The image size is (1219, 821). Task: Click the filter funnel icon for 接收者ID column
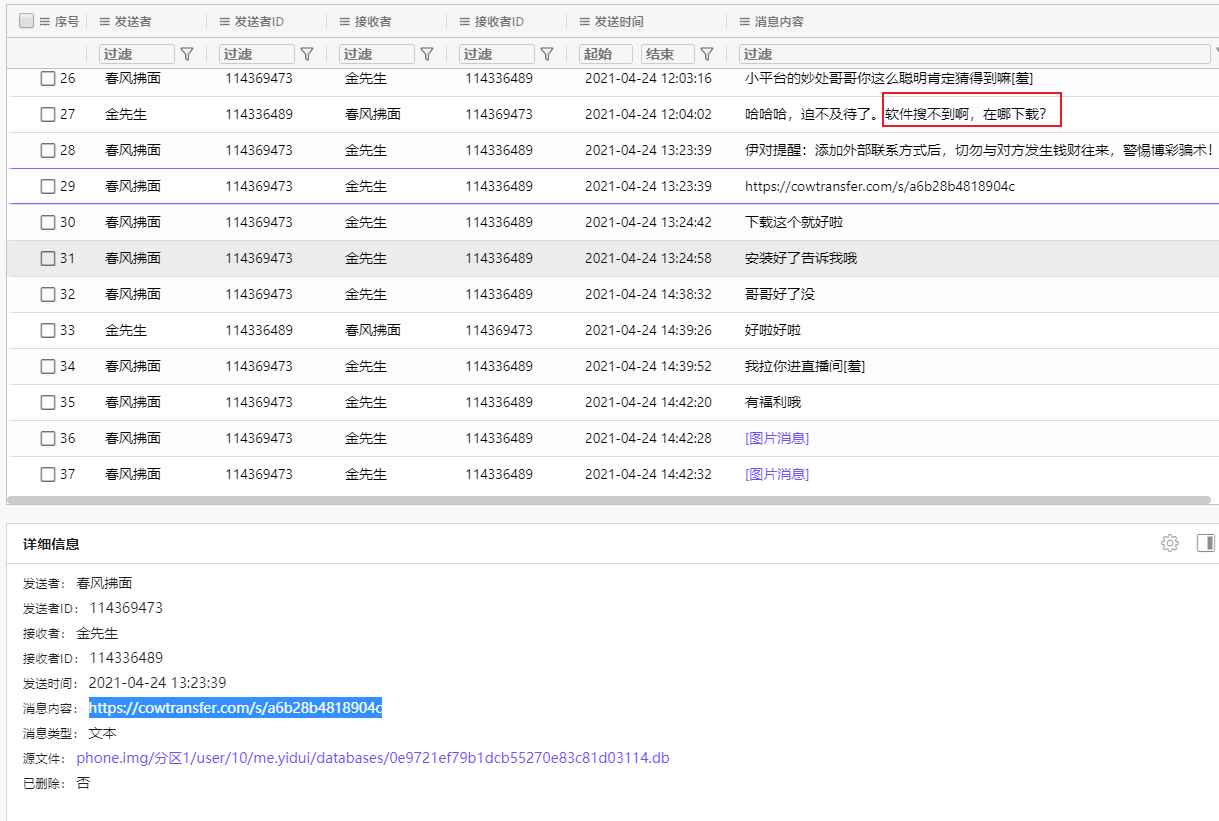click(547, 54)
